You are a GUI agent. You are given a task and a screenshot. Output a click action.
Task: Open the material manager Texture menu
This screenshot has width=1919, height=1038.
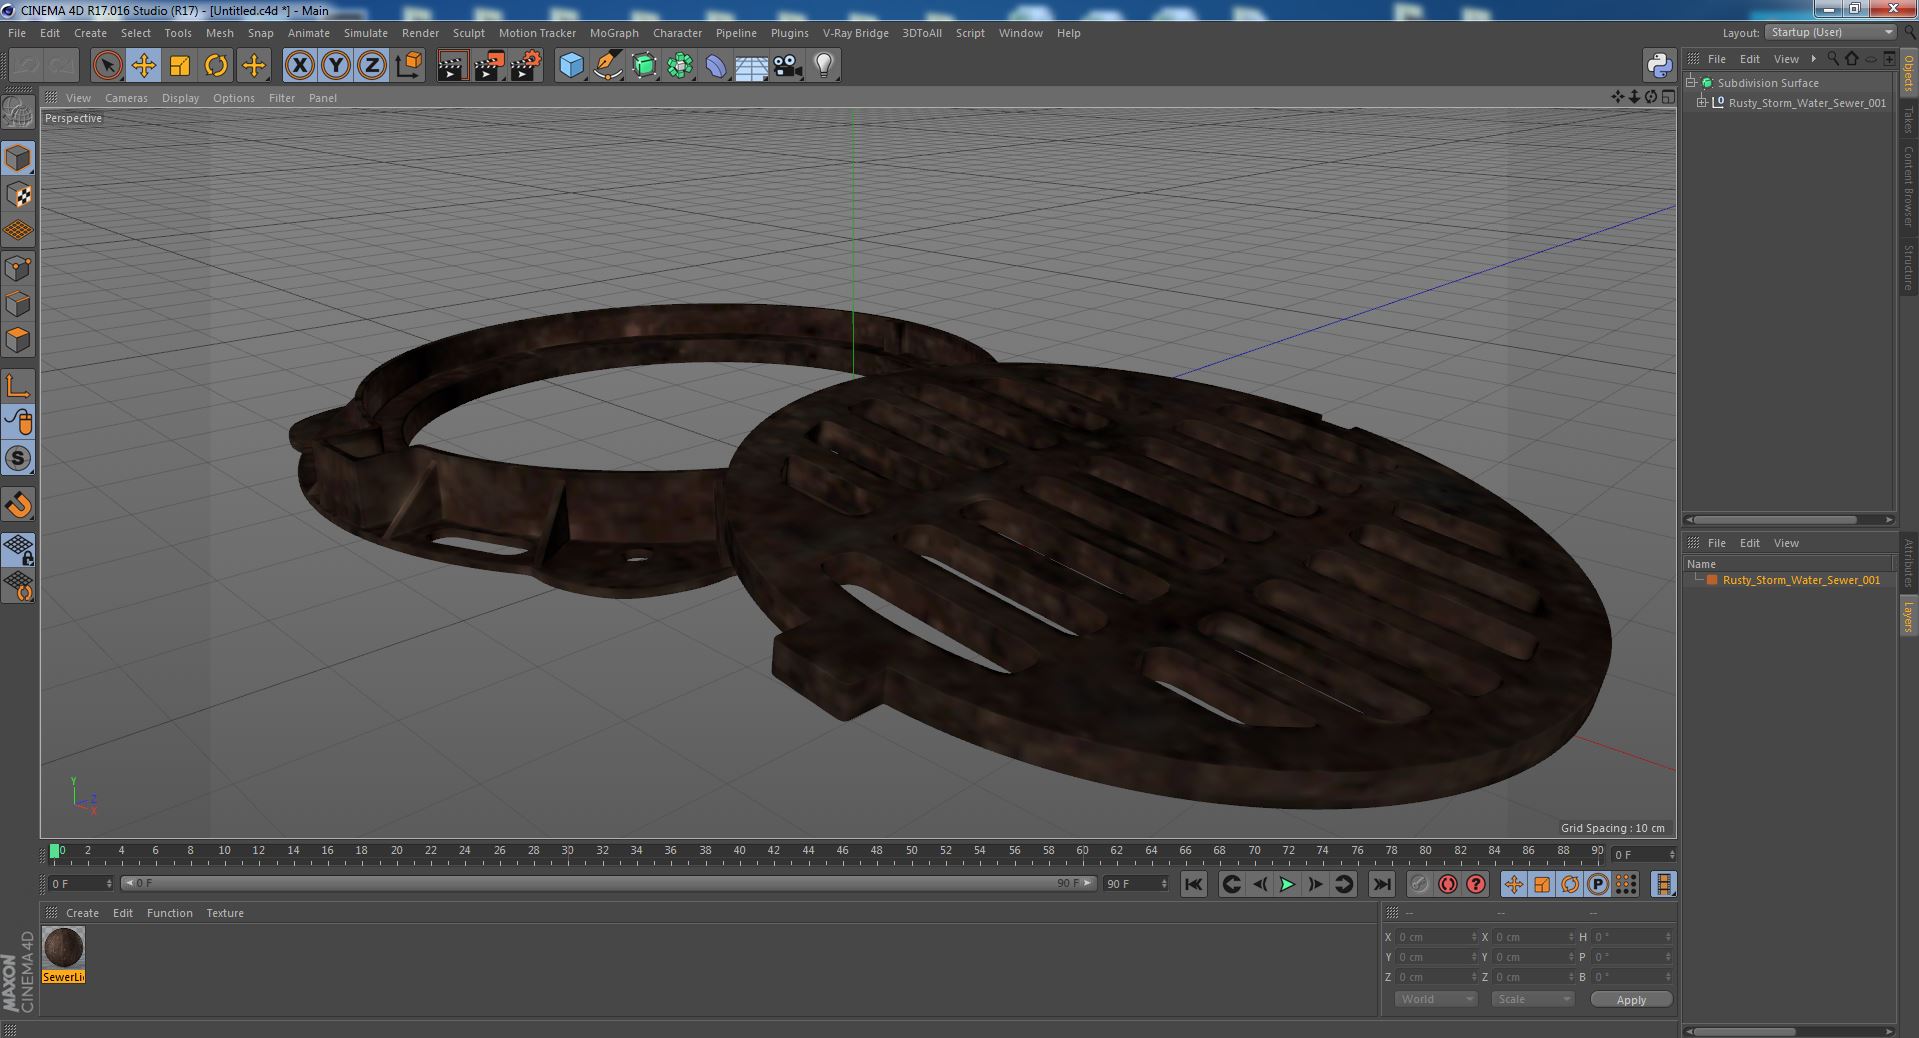coord(225,913)
